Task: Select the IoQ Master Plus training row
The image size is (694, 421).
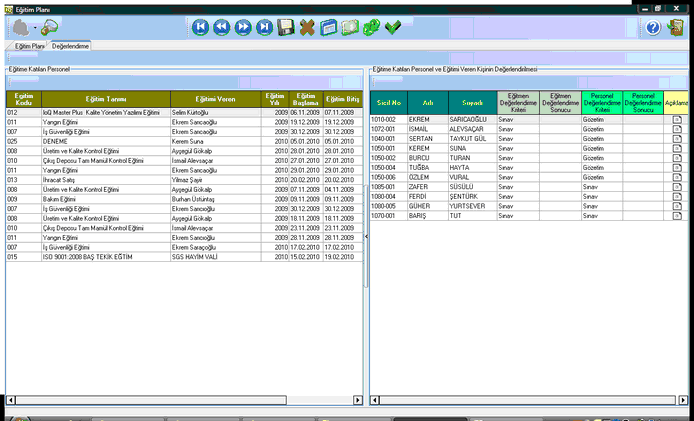Action: coord(184,112)
